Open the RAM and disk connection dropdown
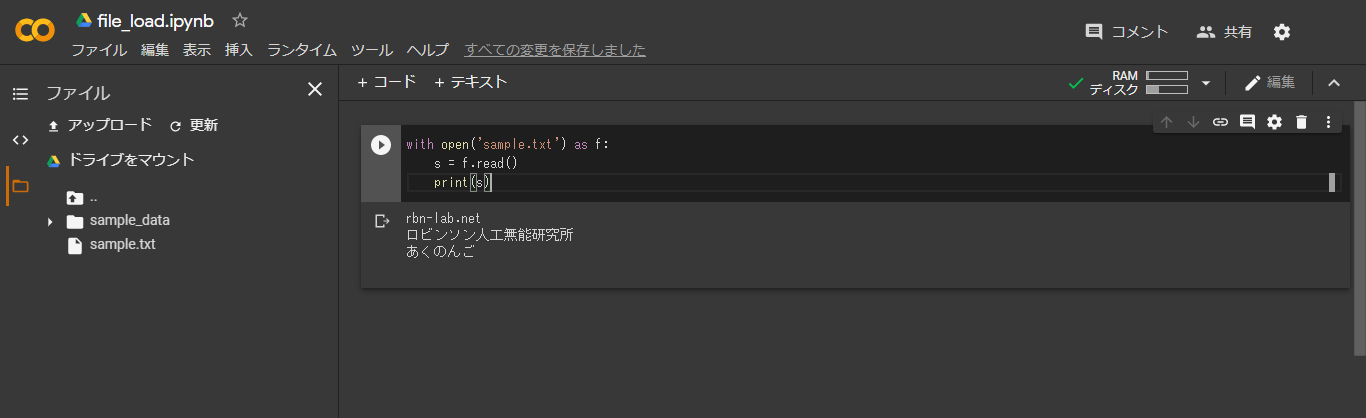 pos(1205,83)
